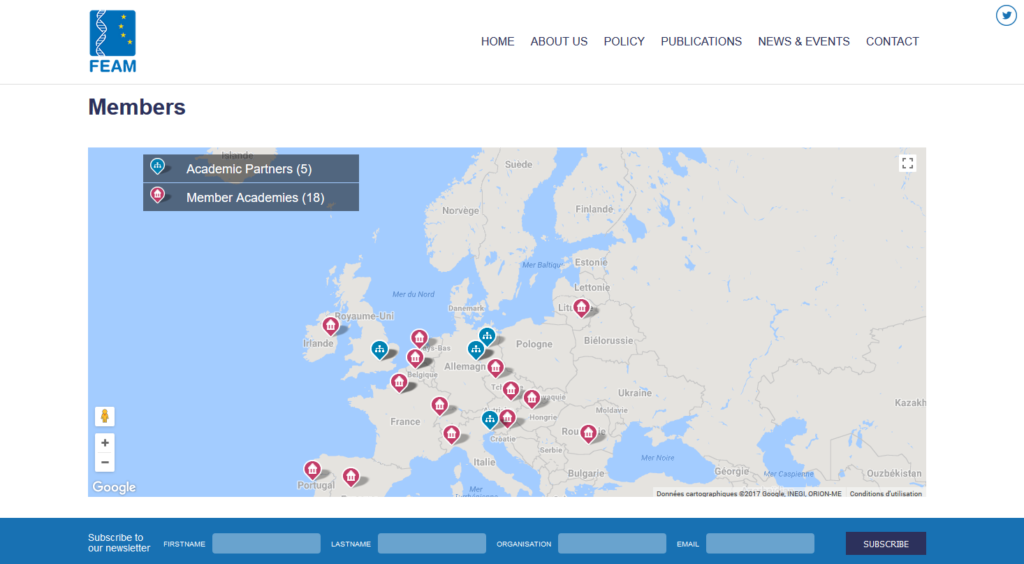Image resolution: width=1024 pixels, height=564 pixels.
Task: Focus the Firstname newsletter field
Action: pyautogui.click(x=266, y=544)
